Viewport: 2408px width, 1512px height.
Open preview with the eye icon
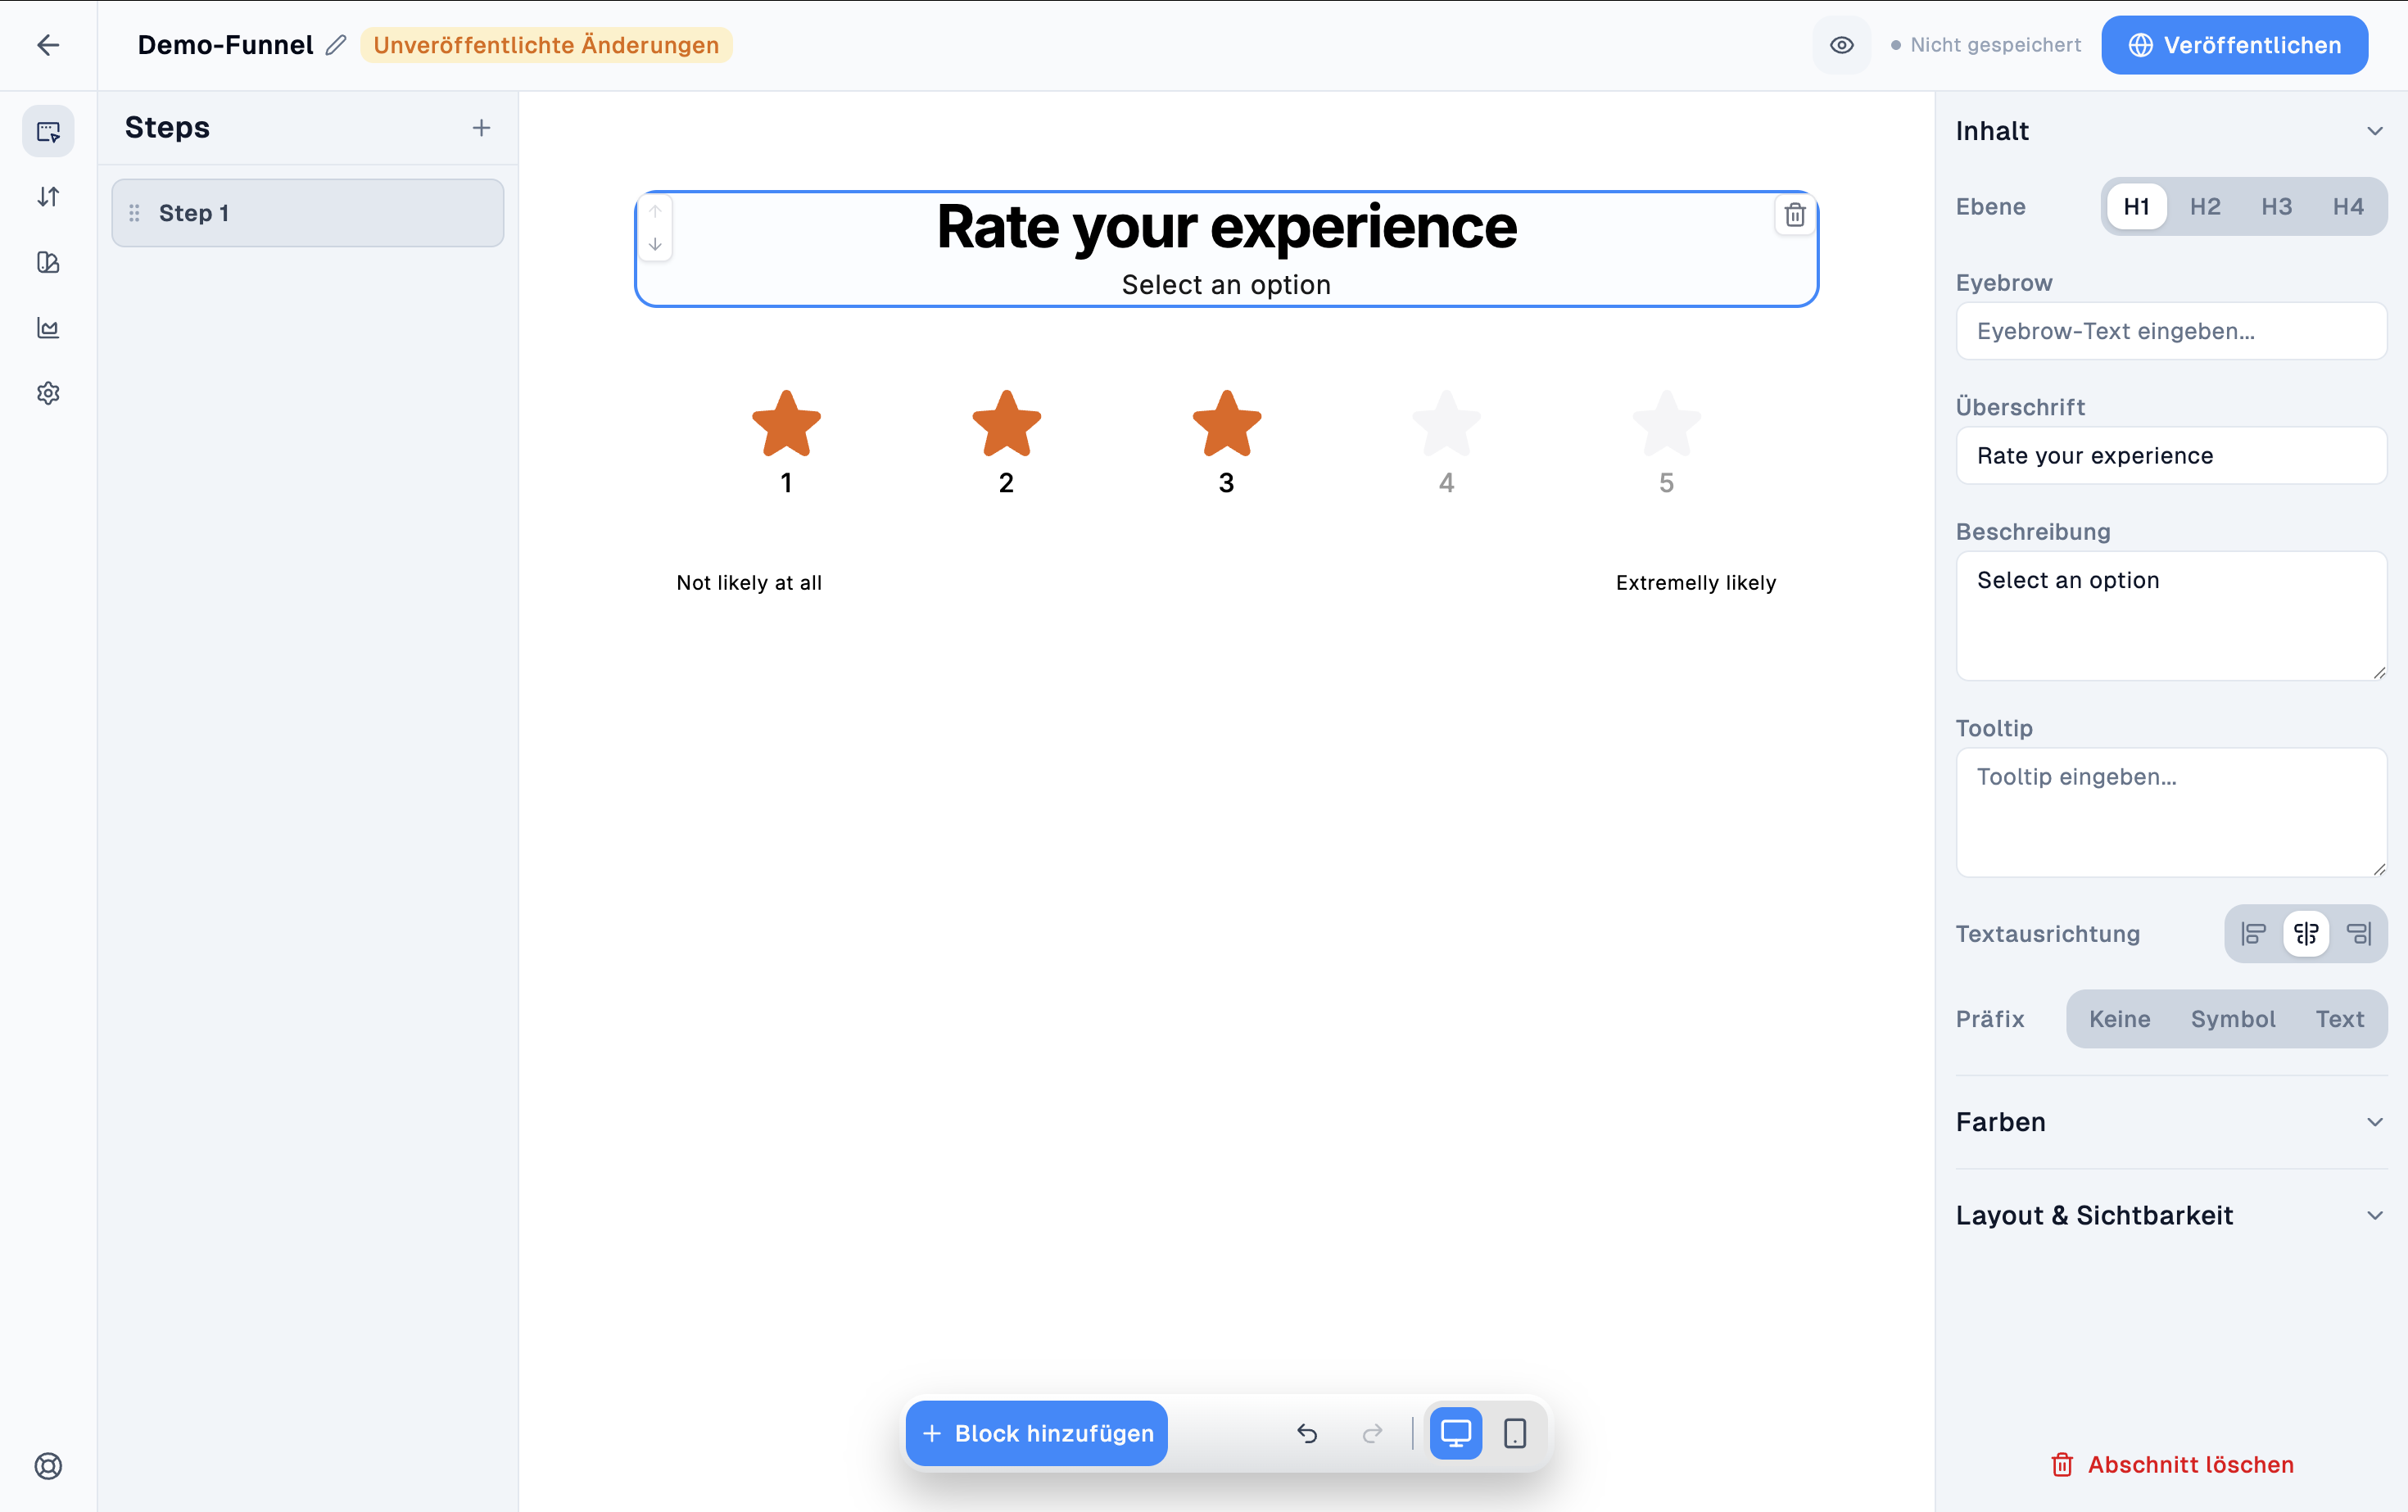1841,45
